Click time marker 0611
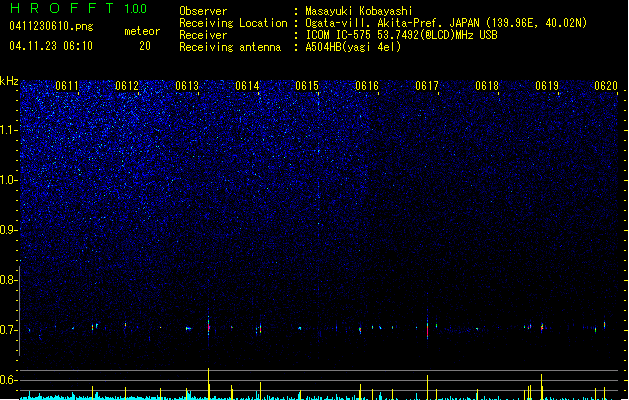This screenshot has width=629, height=400. click(x=67, y=86)
